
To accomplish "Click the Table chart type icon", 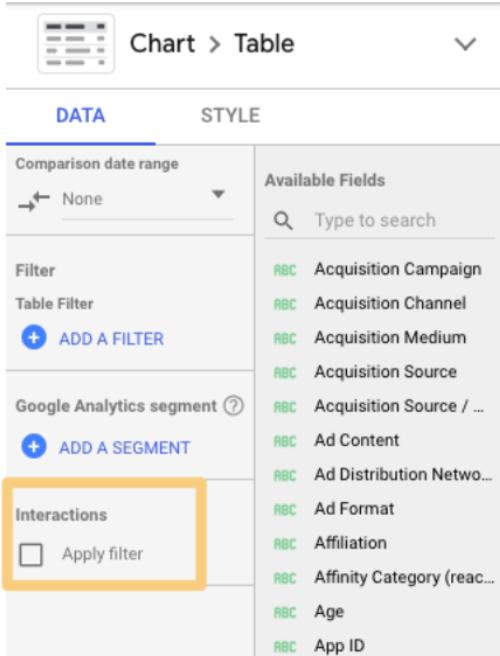I will (x=76, y=44).
